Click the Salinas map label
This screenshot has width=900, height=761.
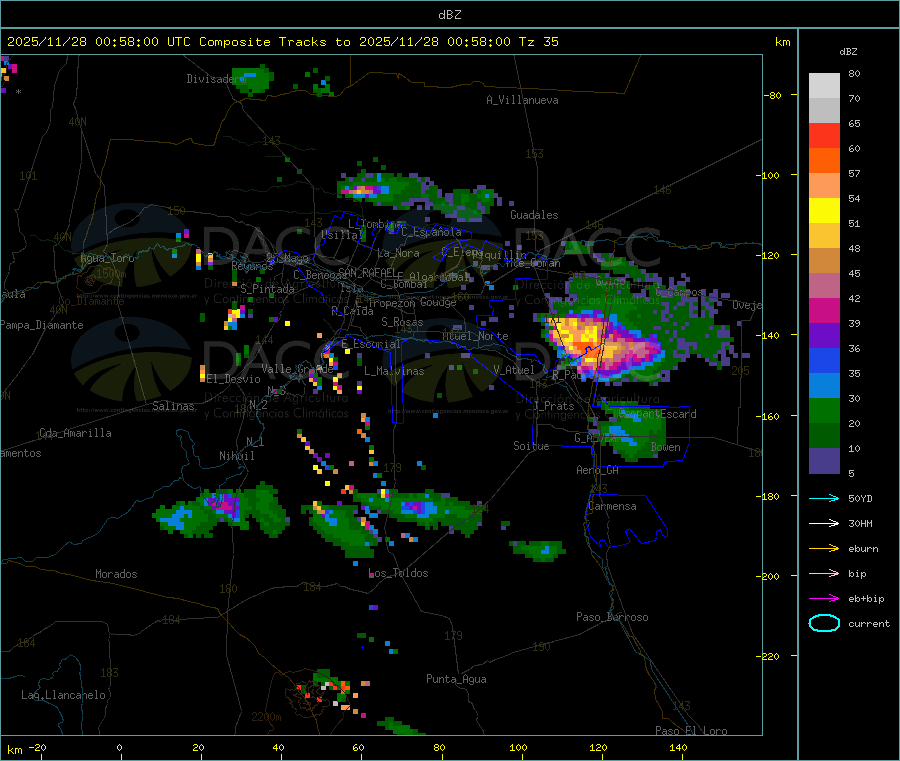(x=173, y=406)
